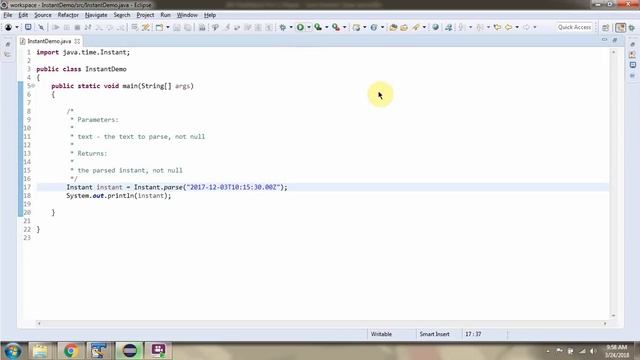Open the dropdown beside New Java Class
Viewport: 640px width, 360px height.
tap(382, 27)
